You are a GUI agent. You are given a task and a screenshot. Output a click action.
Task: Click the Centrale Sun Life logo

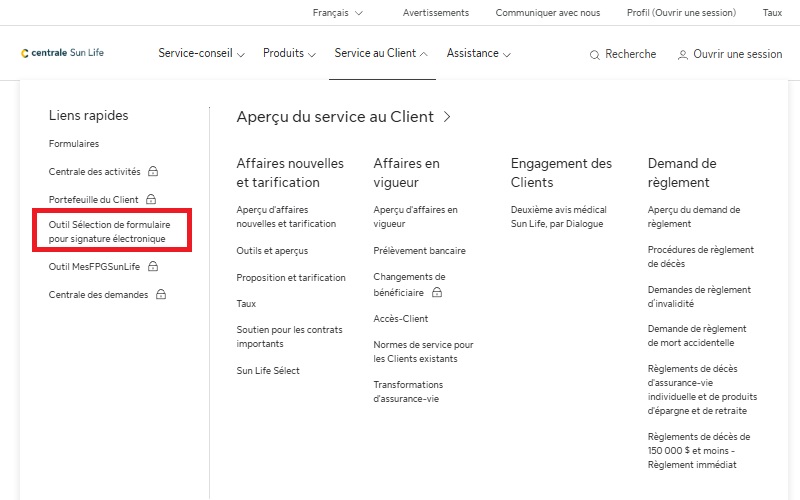(x=62, y=54)
